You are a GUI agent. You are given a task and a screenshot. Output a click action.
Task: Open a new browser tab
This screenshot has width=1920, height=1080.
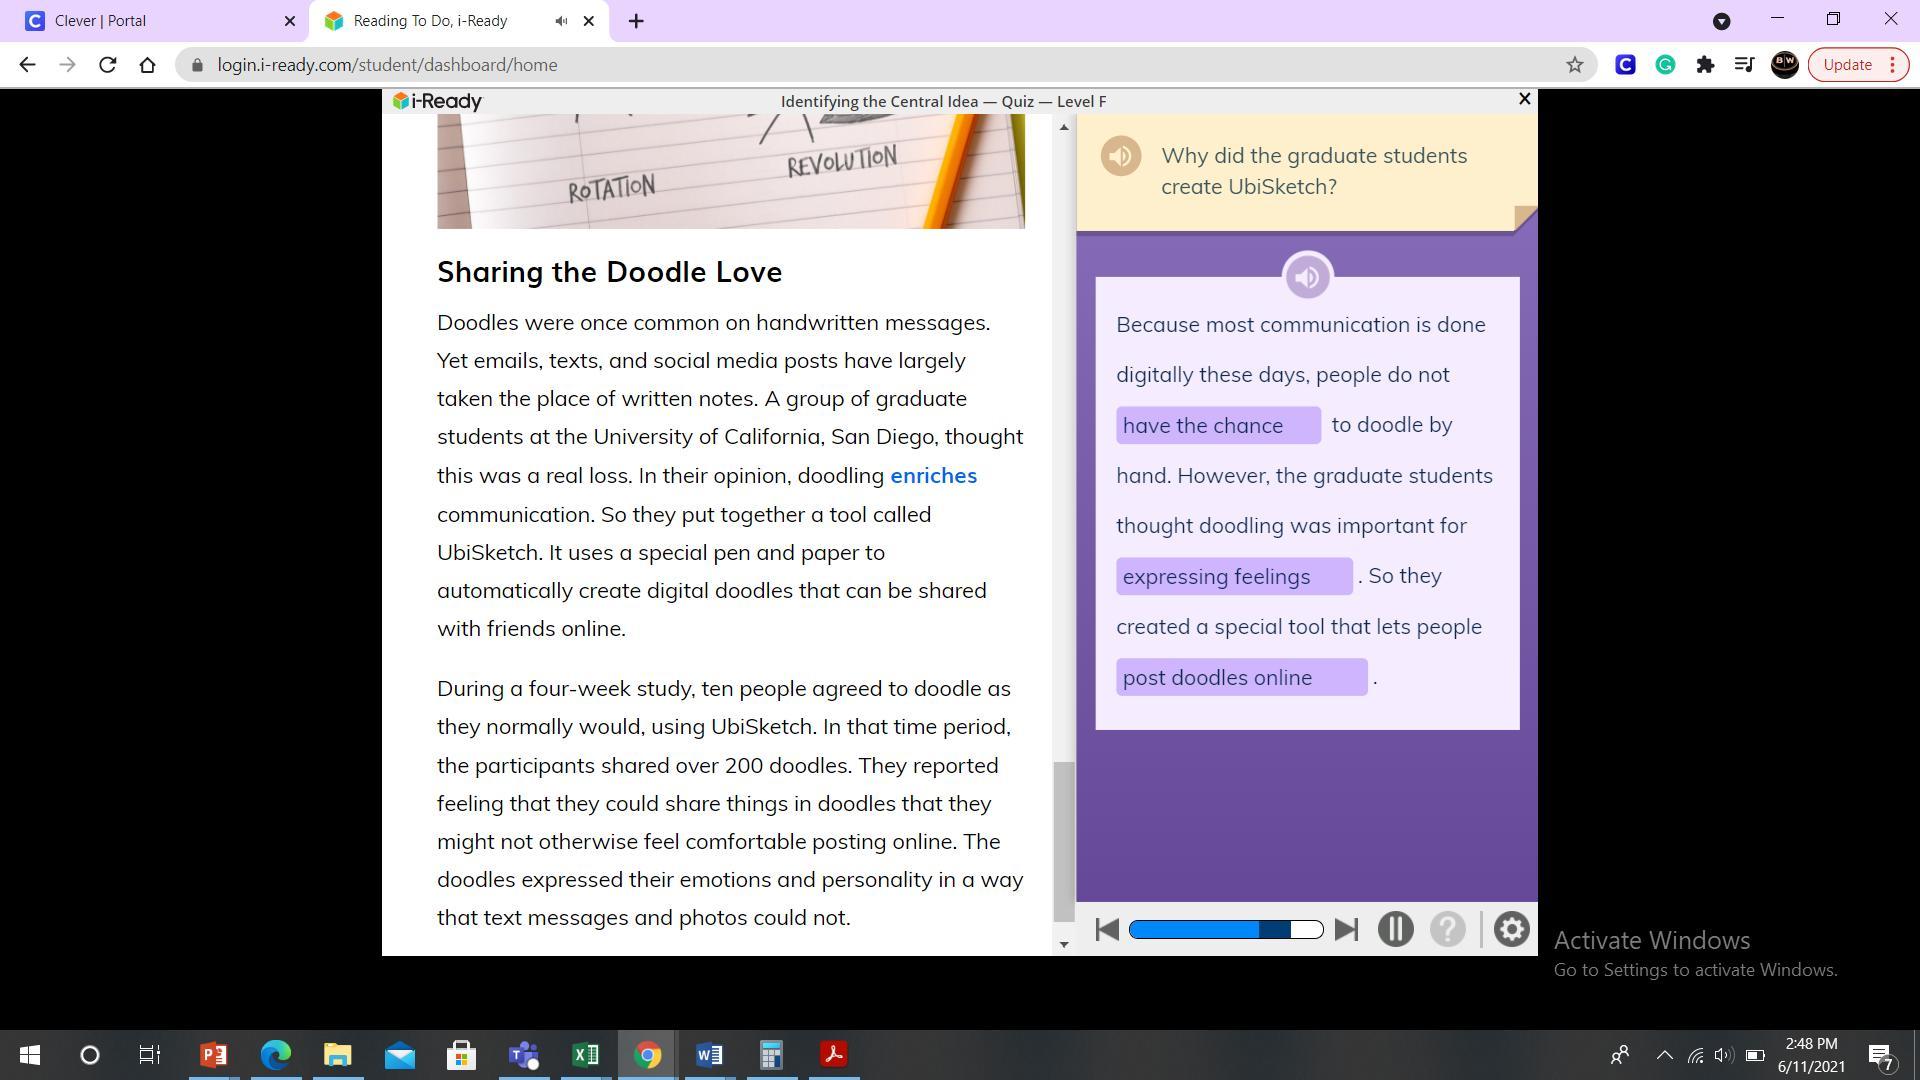point(636,21)
